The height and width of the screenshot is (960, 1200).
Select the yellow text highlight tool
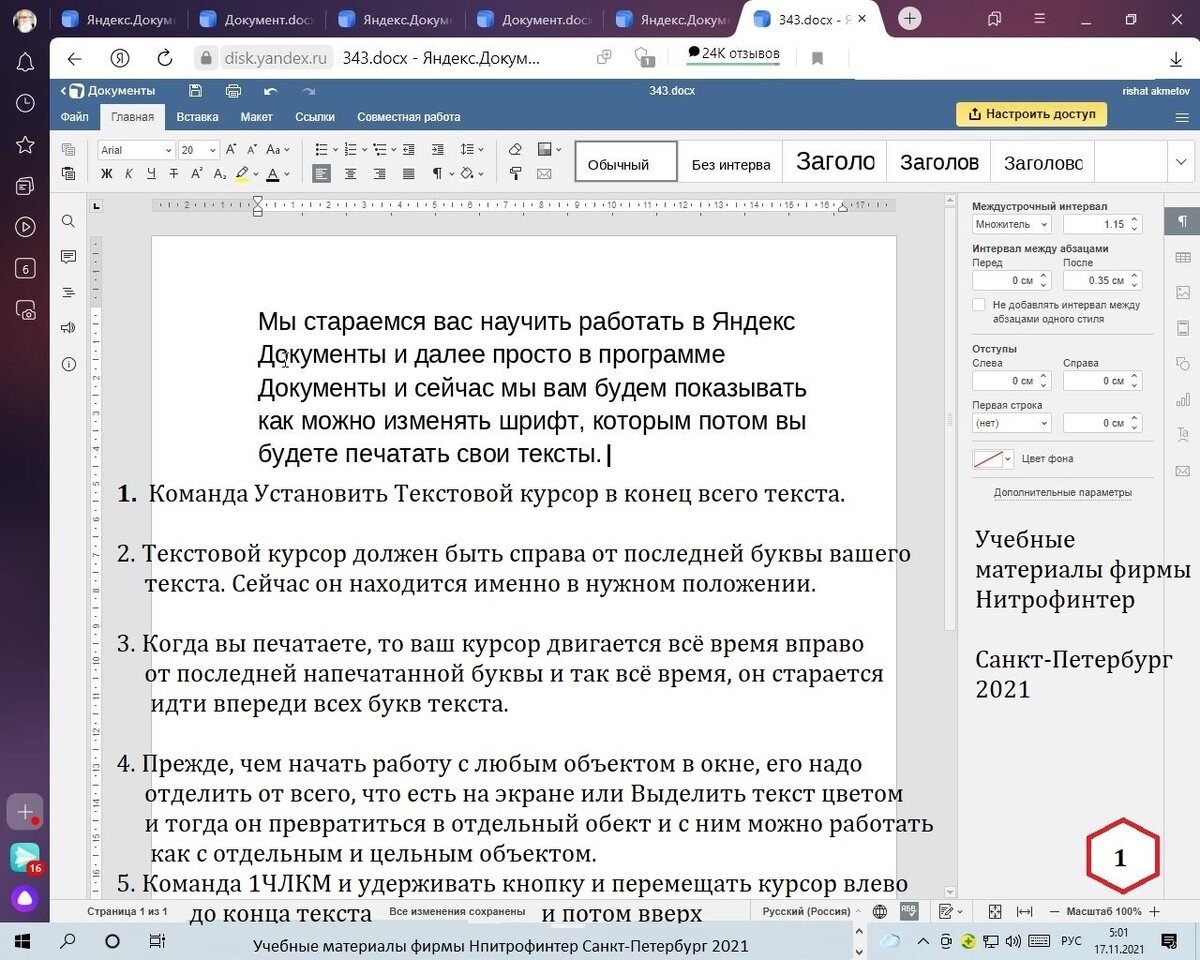pos(241,174)
